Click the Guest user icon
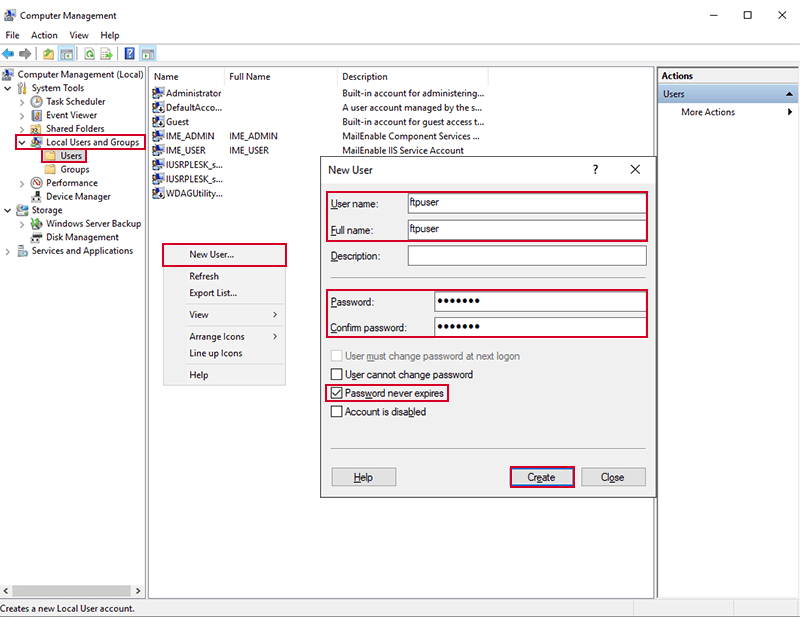 (x=158, y=121)
